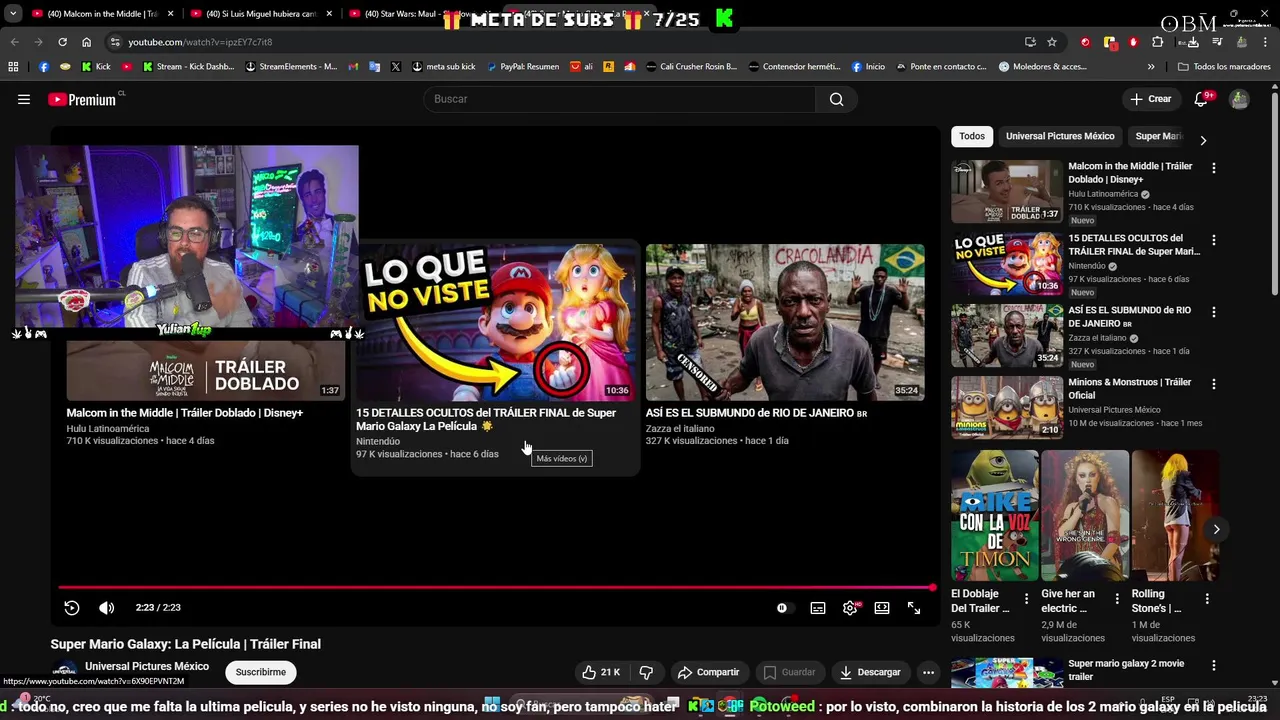Go to browser home page
Viewport: 1280px width, 720px height.
point(86,42)
